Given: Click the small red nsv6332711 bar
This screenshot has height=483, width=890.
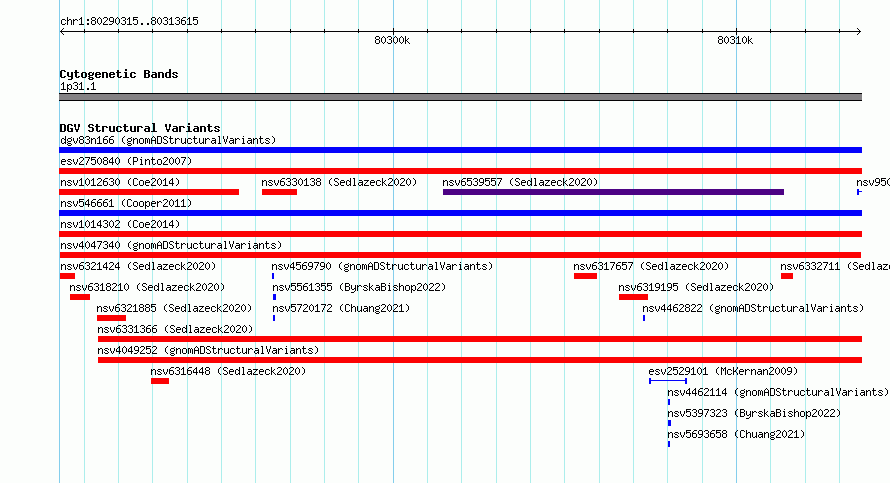Looking at the screenshot, I should coord(787,276).
